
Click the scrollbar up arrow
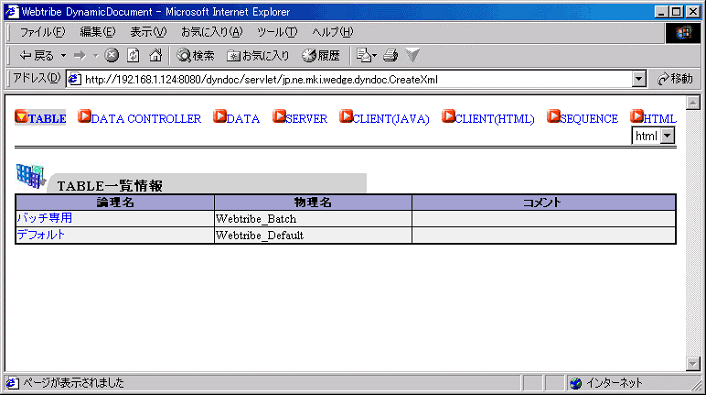692,102
